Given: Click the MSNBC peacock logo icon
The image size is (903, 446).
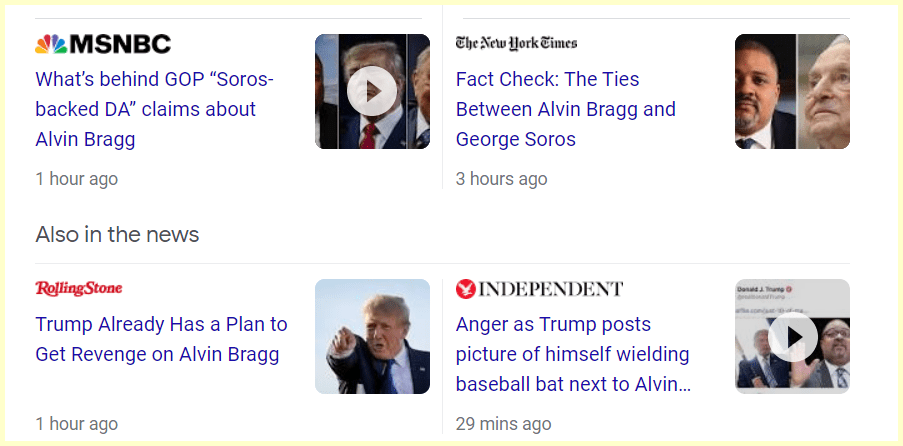Looking at the screenshot, I should (51, 44).
